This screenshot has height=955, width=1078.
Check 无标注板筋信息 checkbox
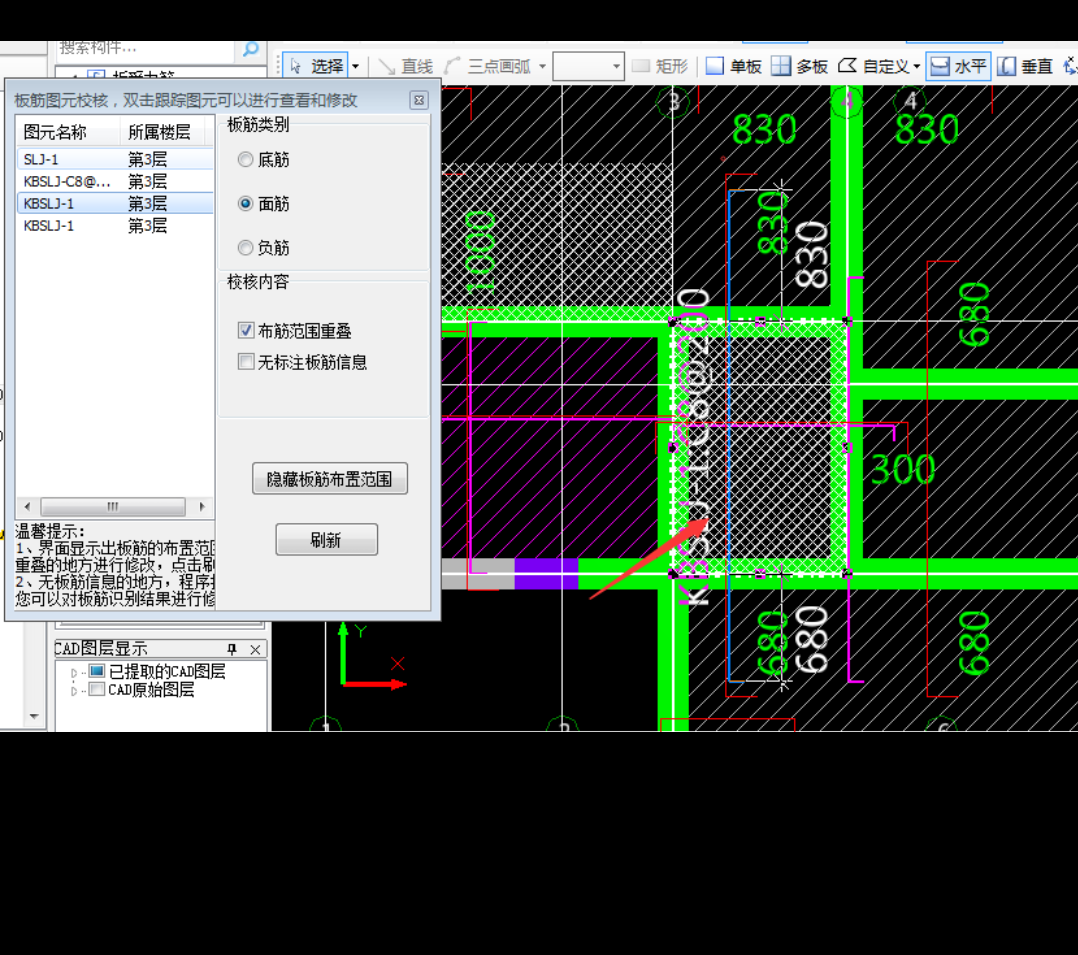coord(245,361)
